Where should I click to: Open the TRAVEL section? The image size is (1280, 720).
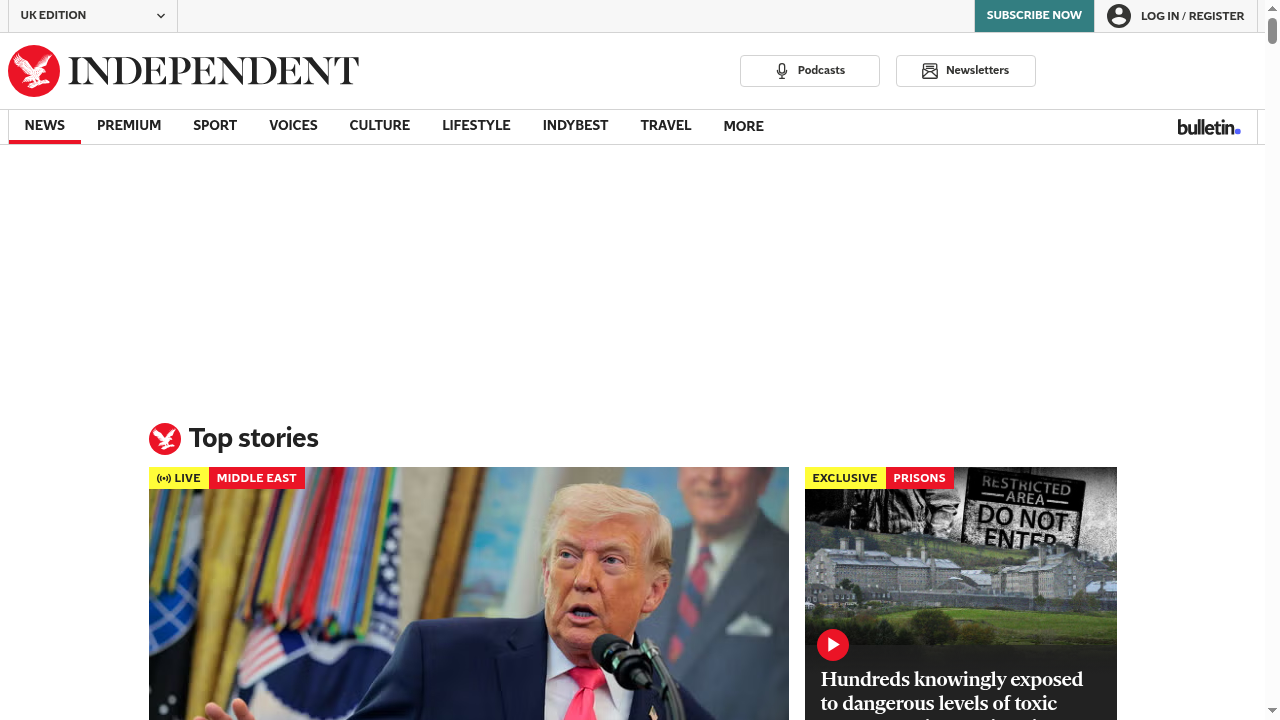click(666, 125)
